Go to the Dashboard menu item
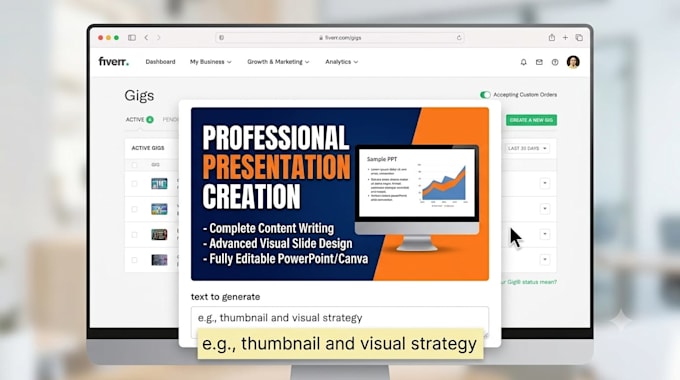The width and height of the screenshot is (680, 380). point(160,62)
